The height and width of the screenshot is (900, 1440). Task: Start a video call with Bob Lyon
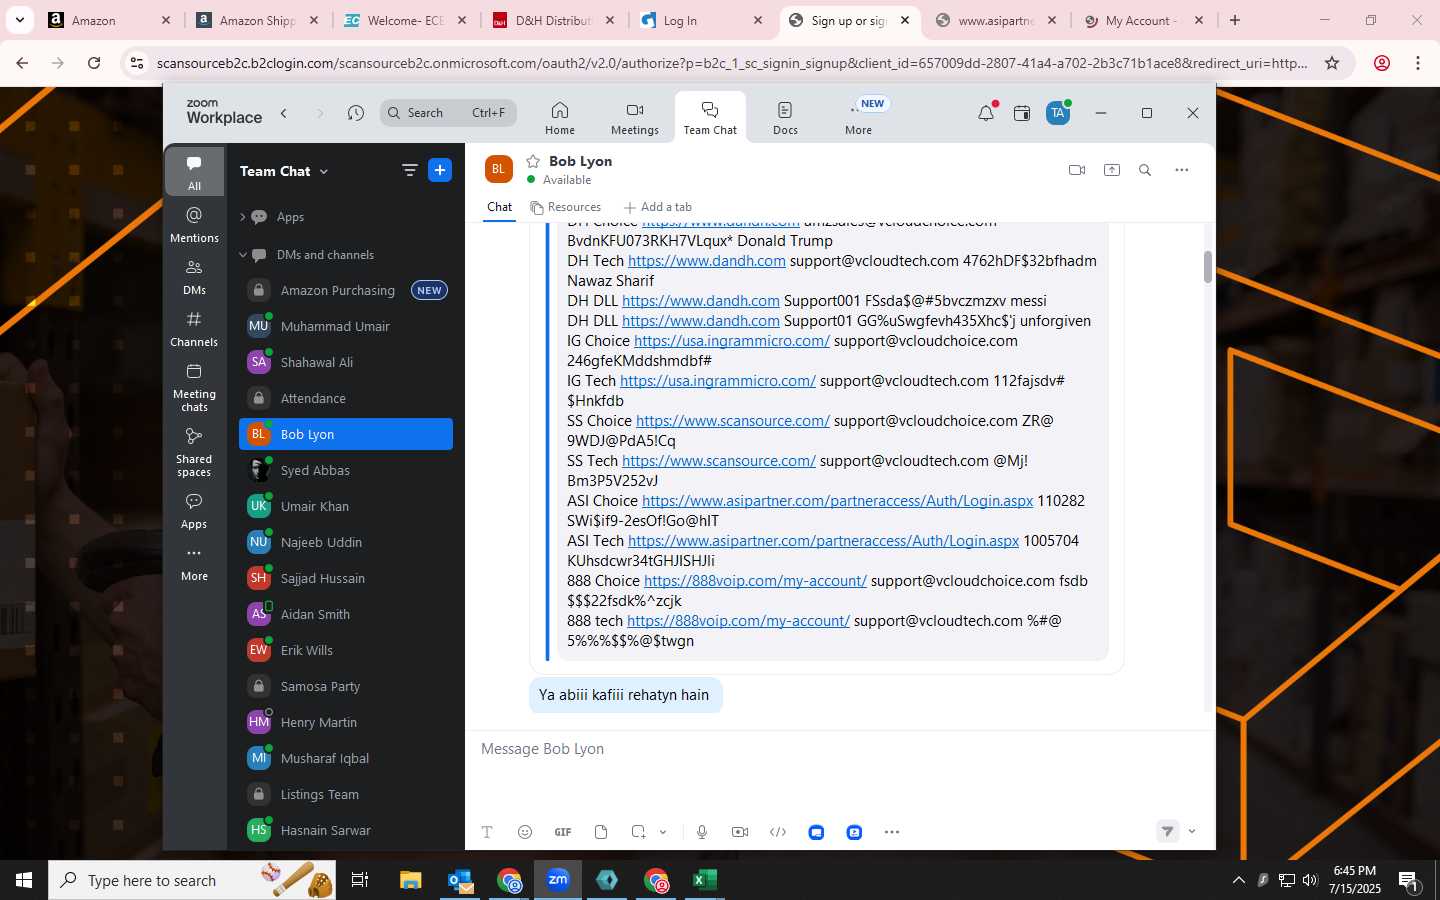(1077, 170)
